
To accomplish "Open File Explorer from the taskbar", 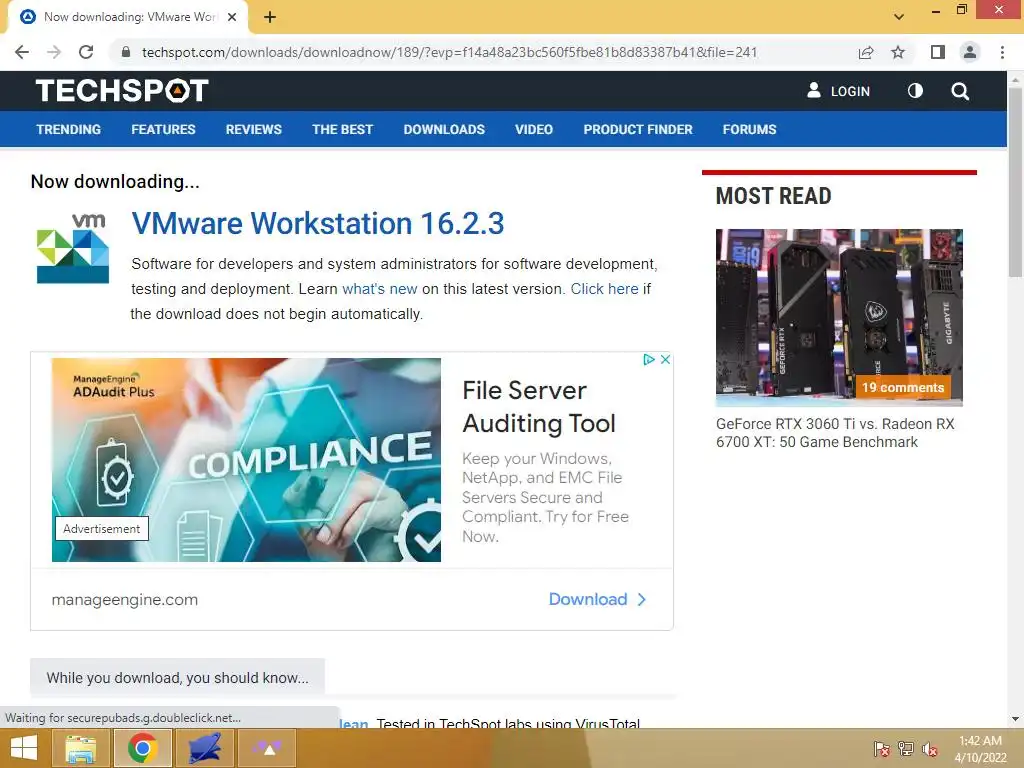I will (80, 748).
